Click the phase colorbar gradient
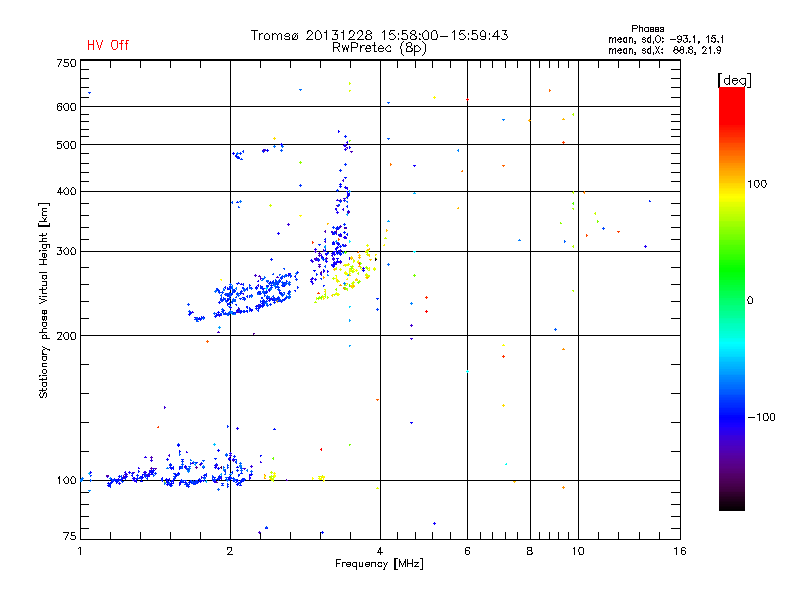 click(732, 298)
